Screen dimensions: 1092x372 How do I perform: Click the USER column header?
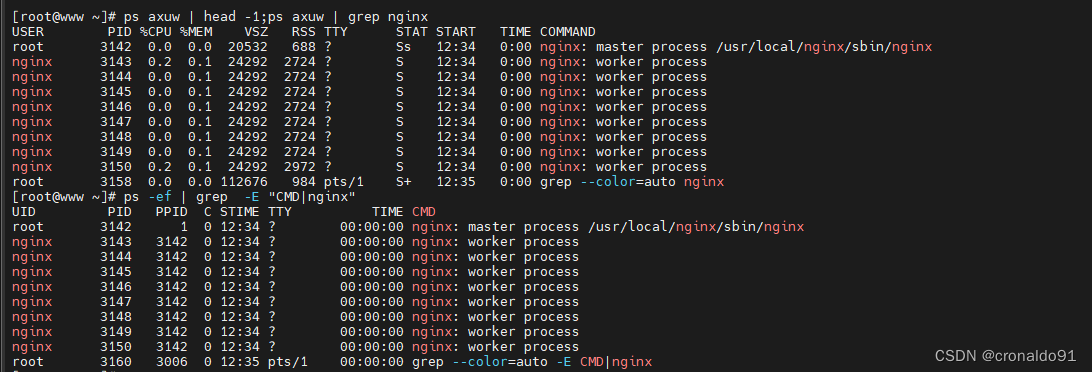pos(28,32)
